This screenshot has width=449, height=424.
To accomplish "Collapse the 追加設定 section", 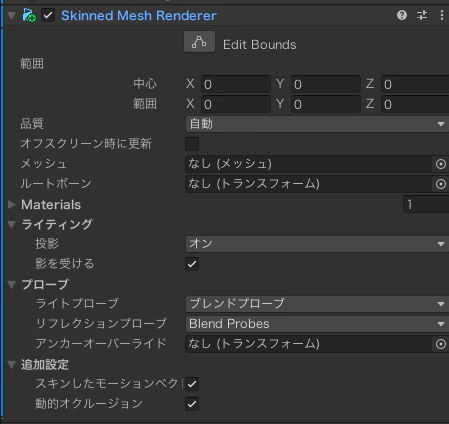I will point(11,364).
